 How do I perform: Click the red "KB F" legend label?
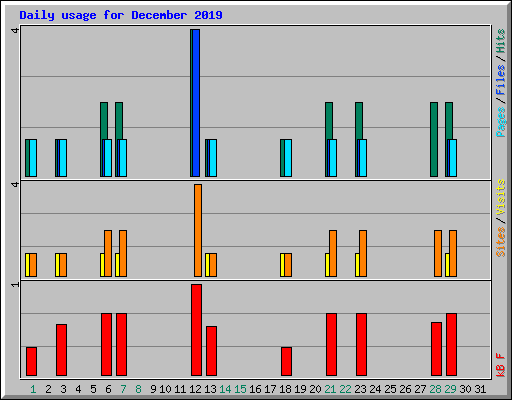pos(500,365)
